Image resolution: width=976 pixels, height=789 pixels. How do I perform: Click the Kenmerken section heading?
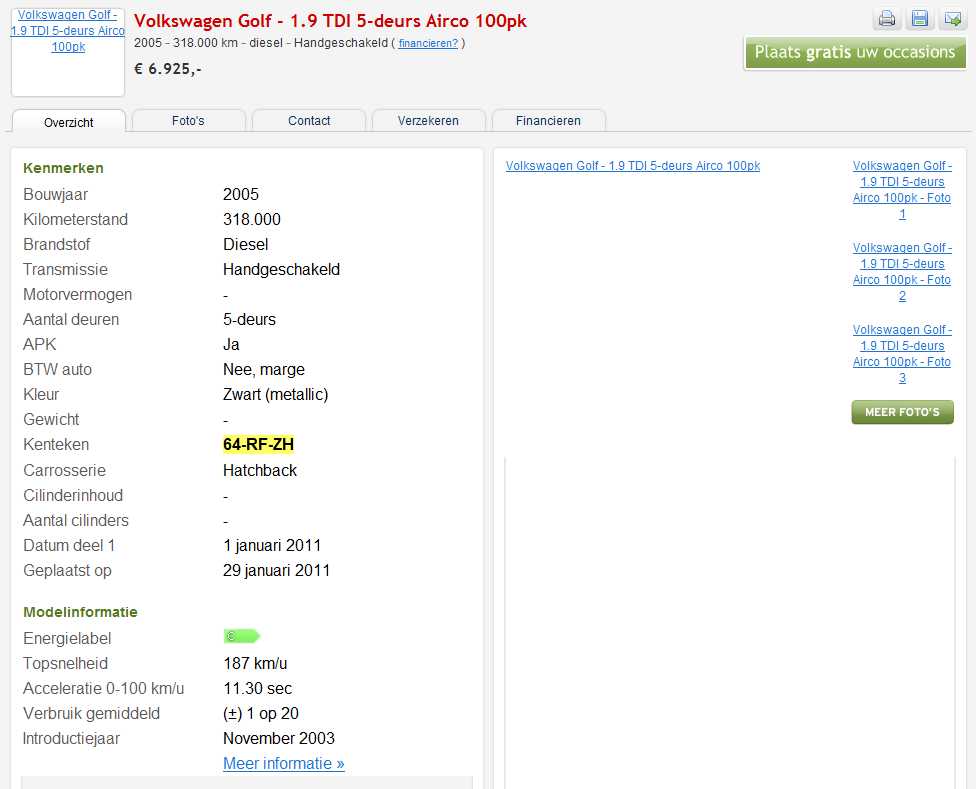tap(63, 168)
